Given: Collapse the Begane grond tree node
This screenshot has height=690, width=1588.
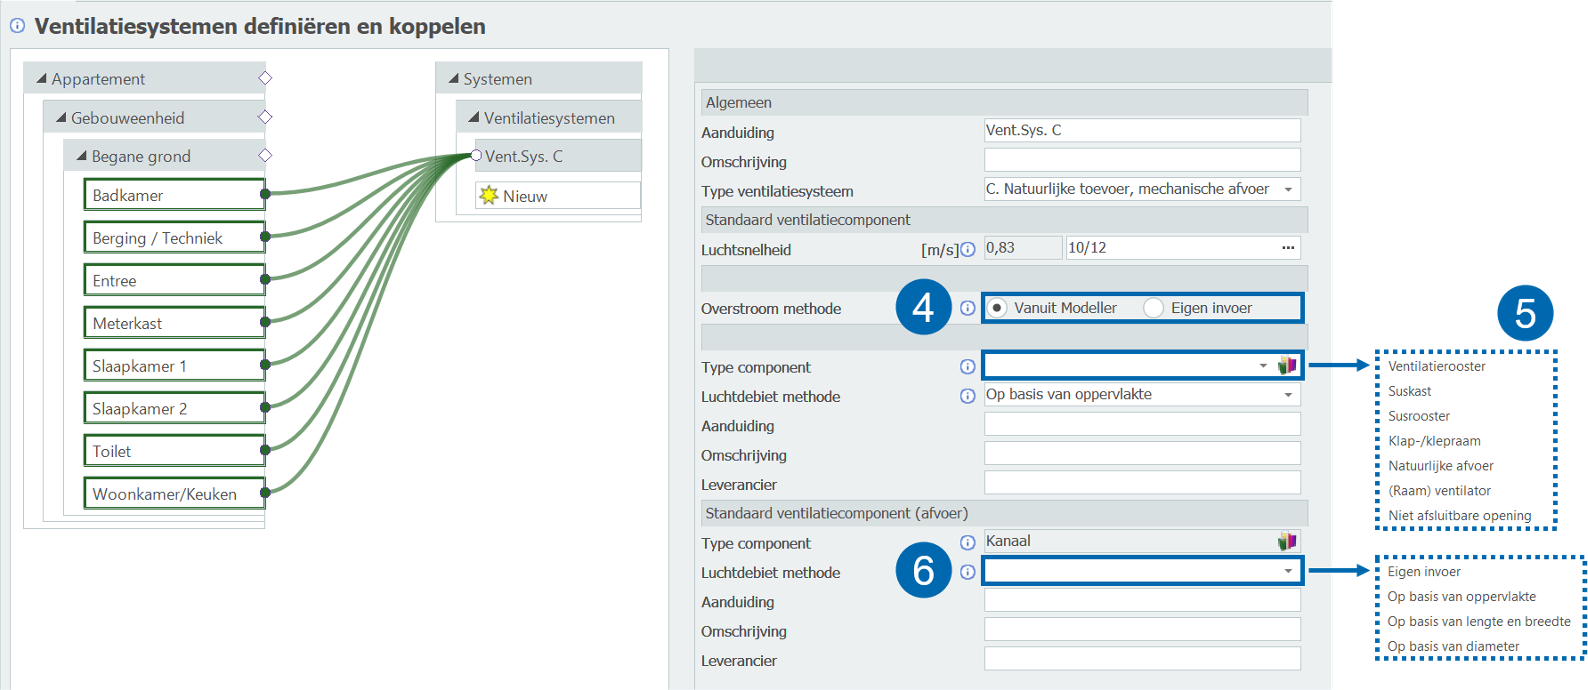Looking at the screenshot, I should point(82,156).
